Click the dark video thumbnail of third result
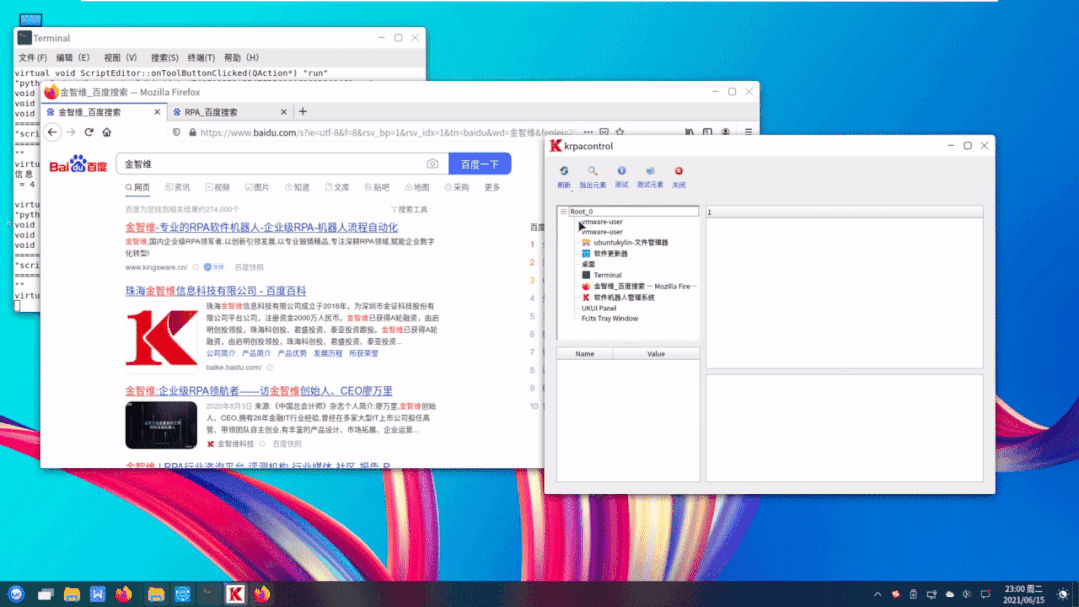1079x607 pixels. [161, 425]
